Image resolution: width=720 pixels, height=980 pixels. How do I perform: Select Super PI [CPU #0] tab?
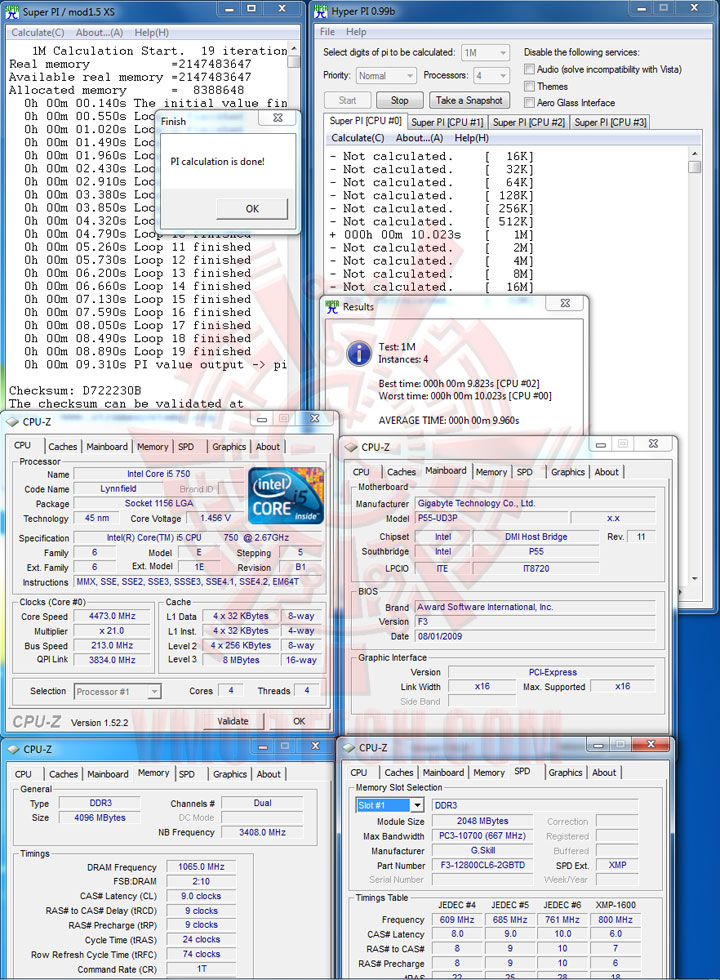[366, 121]
